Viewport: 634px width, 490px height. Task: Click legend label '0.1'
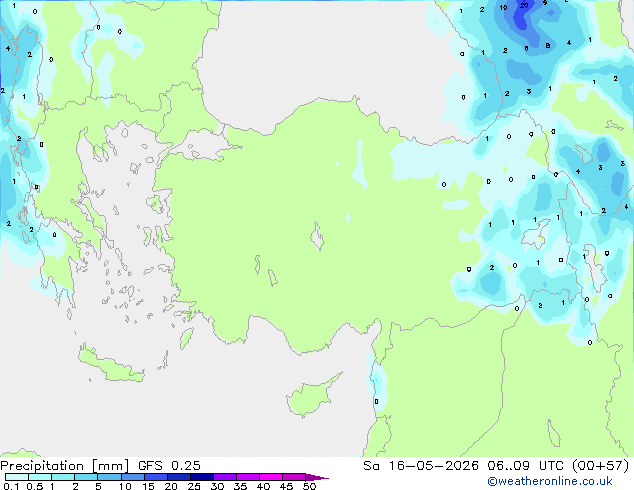click(11, 486)
